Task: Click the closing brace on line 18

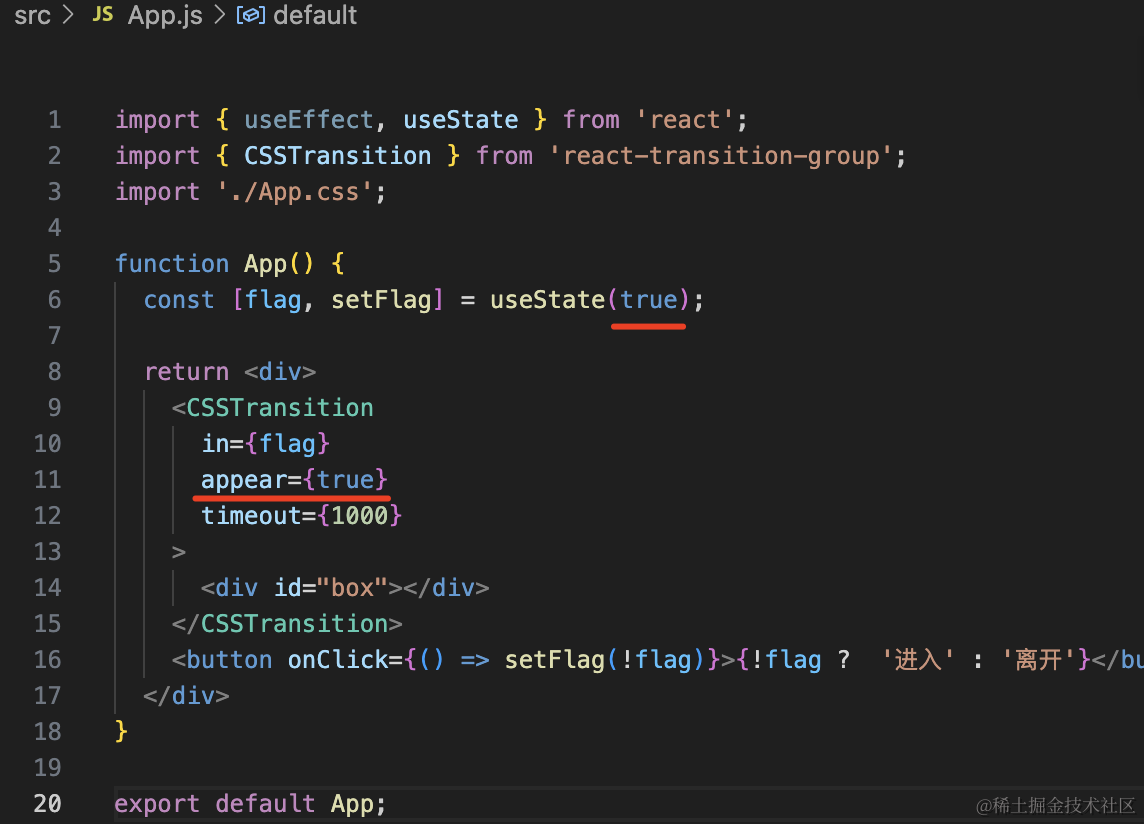Action: [121, 731]
